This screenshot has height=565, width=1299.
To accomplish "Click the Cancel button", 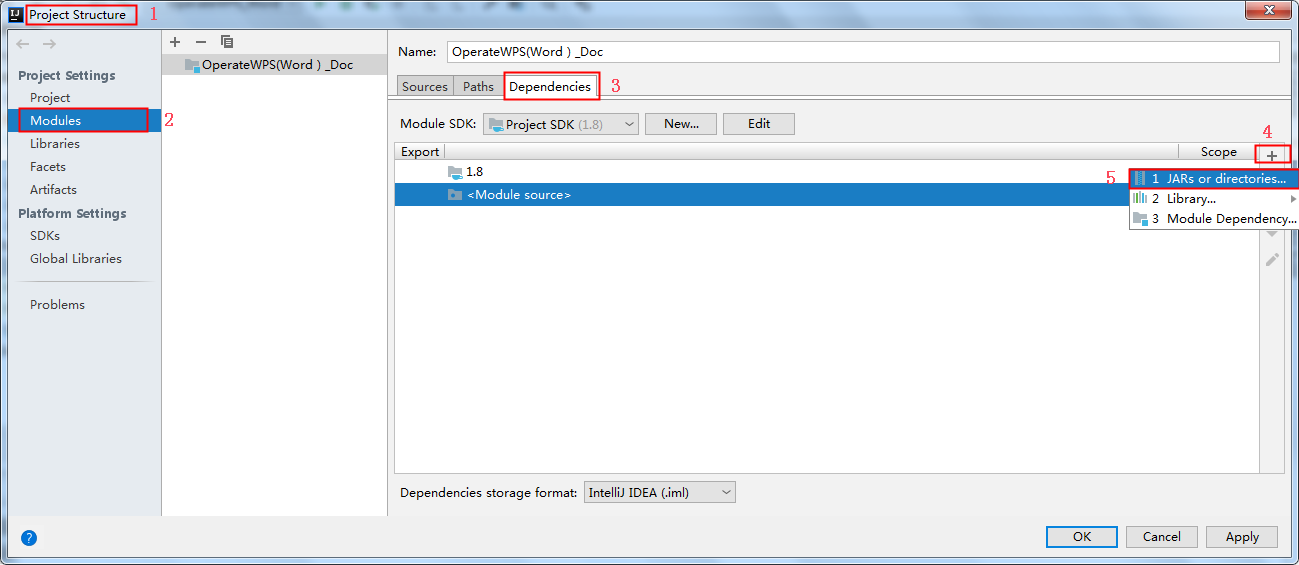I will [1161, 537].
